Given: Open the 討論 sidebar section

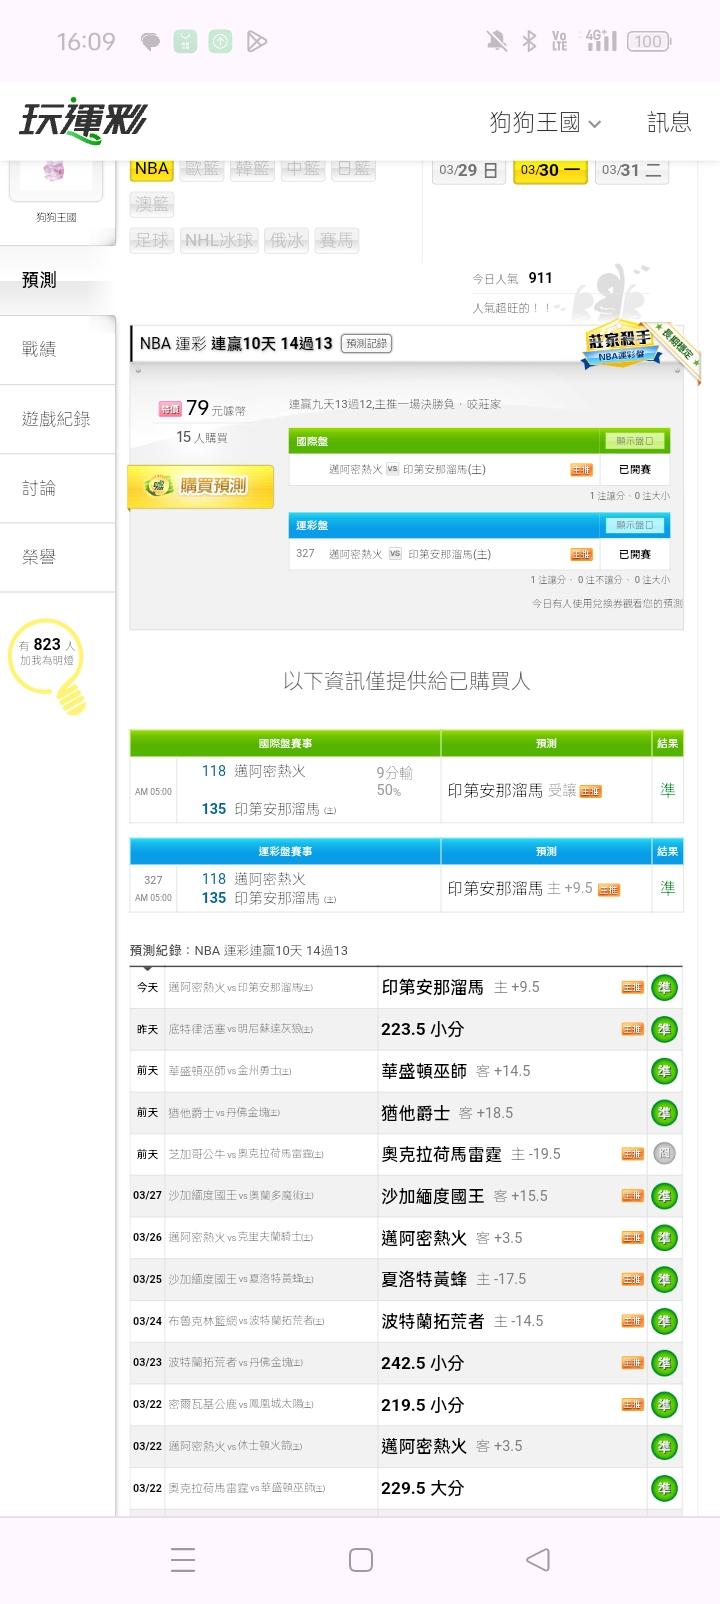Looking at the screenshot, I should pos(57,488).
